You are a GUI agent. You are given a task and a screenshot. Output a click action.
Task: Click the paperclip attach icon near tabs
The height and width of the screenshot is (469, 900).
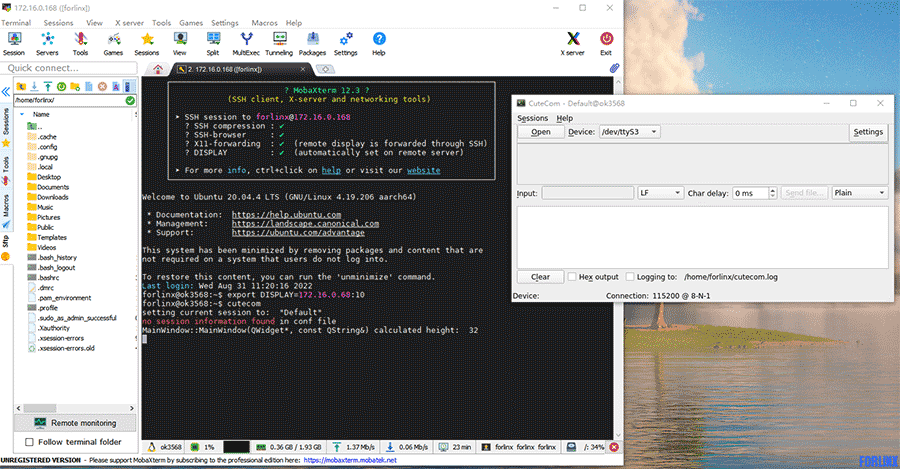coord(614,68)
